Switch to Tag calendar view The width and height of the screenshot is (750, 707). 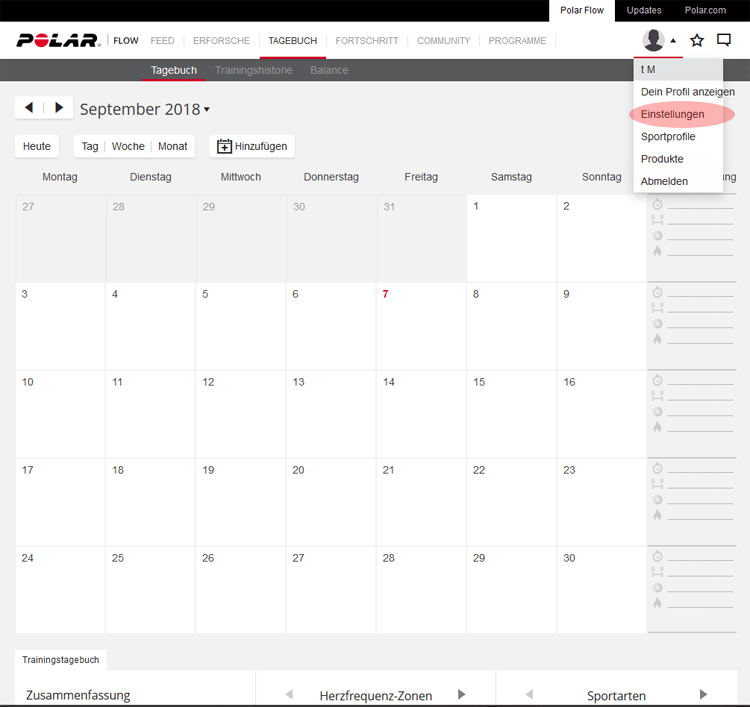coord(90,146)
